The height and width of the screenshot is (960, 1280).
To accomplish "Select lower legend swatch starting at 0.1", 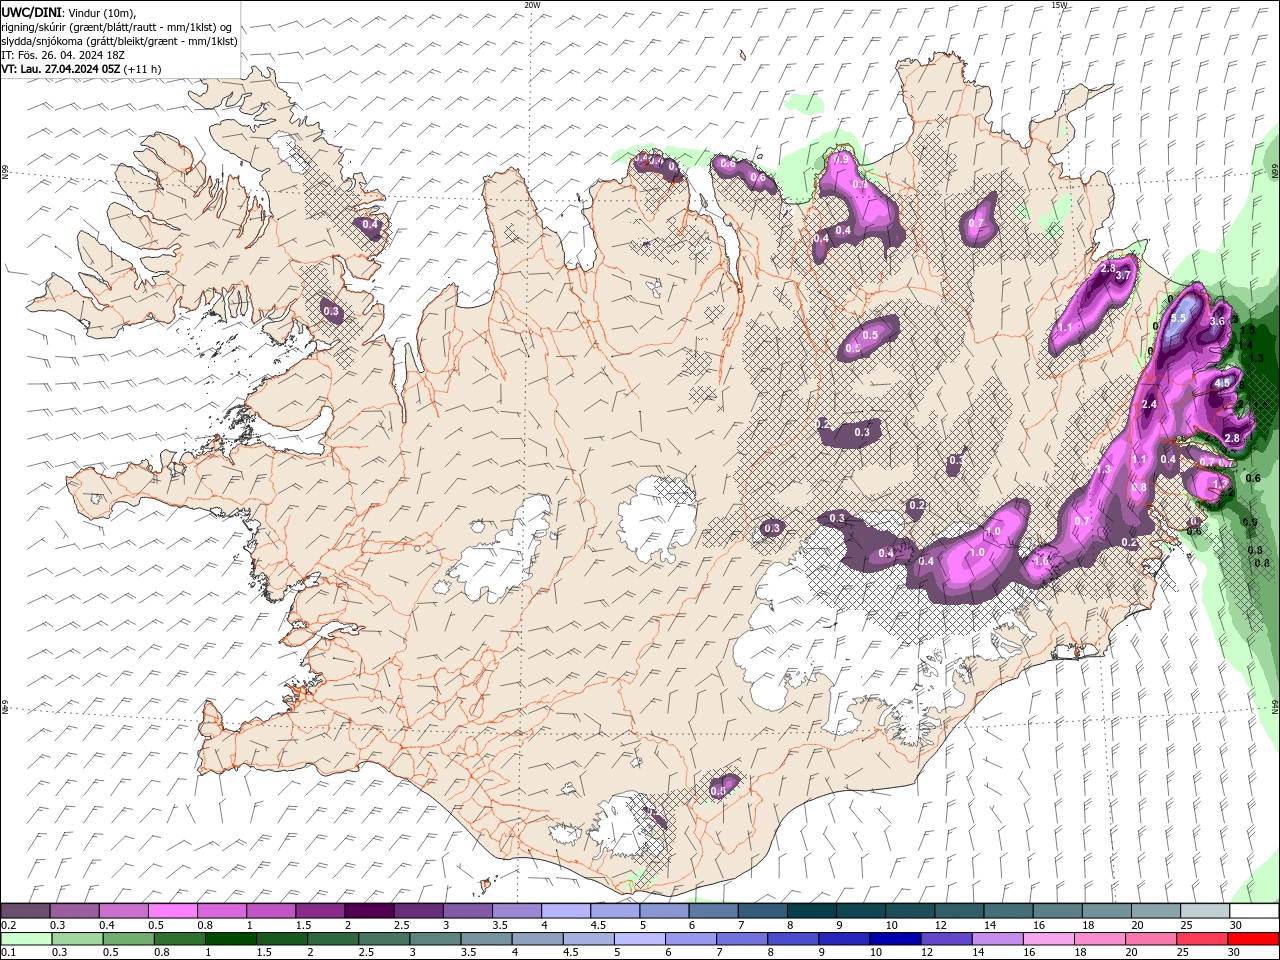I will pos(26,939).
